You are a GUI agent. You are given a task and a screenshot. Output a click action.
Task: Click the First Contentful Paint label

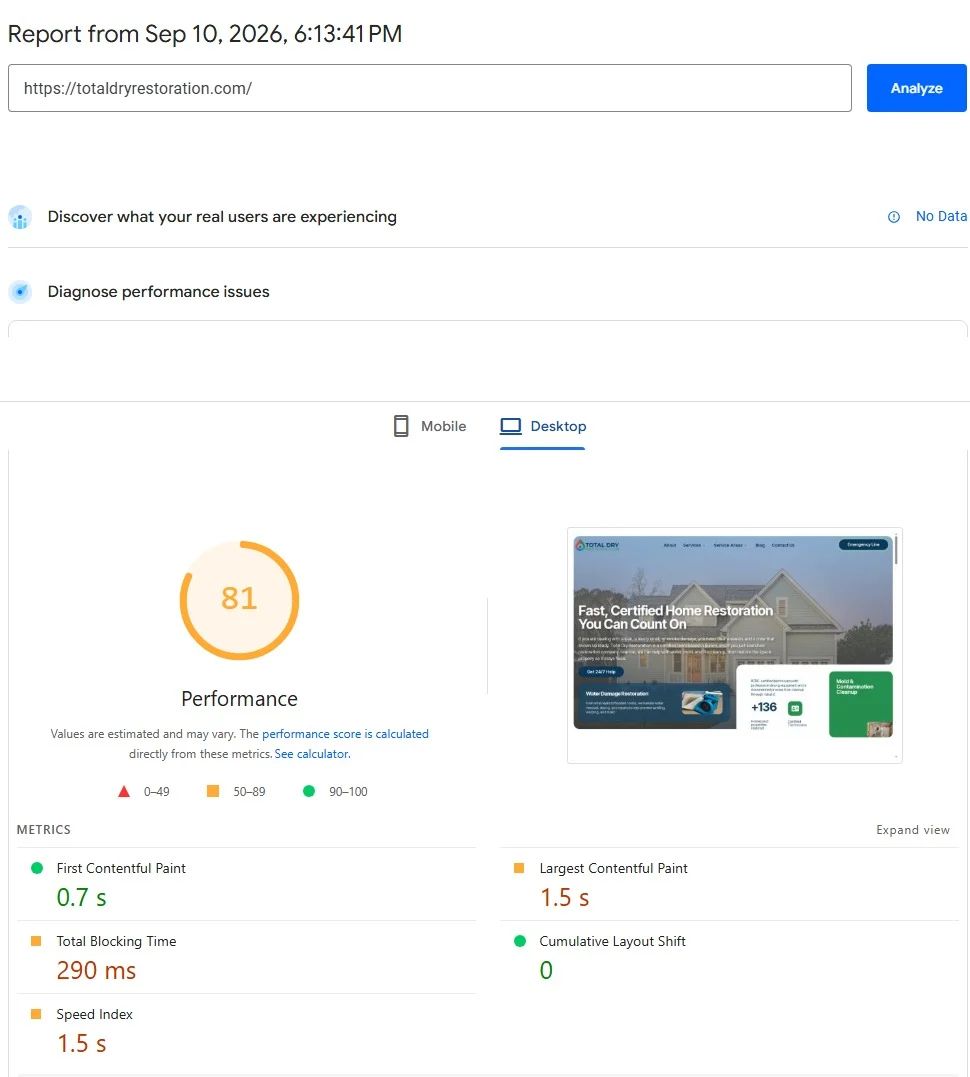click(121, 868)
